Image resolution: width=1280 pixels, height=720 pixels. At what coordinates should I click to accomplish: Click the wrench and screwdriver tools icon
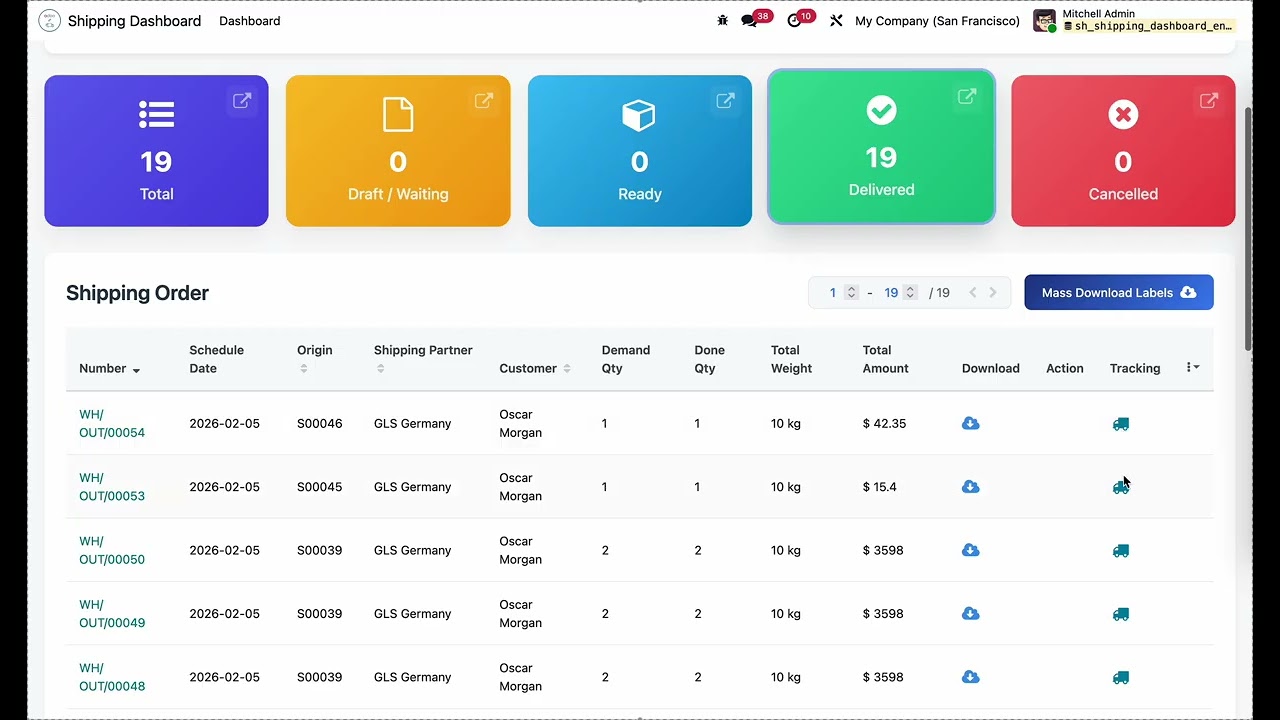(836, 21)
